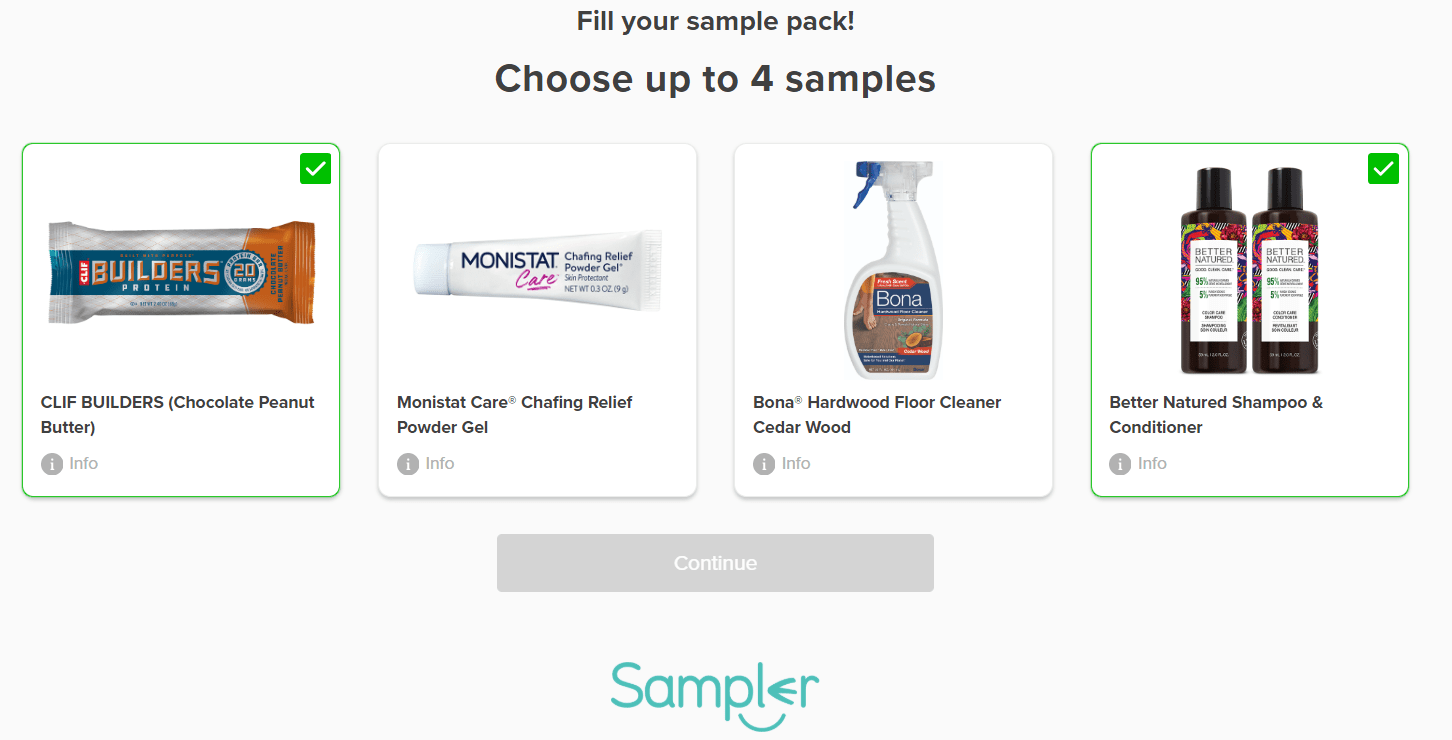Click the Better Natured shampoo bottles image
Image resolution: width=1452 pixels, height=740 pixels.
point(1250,270)
